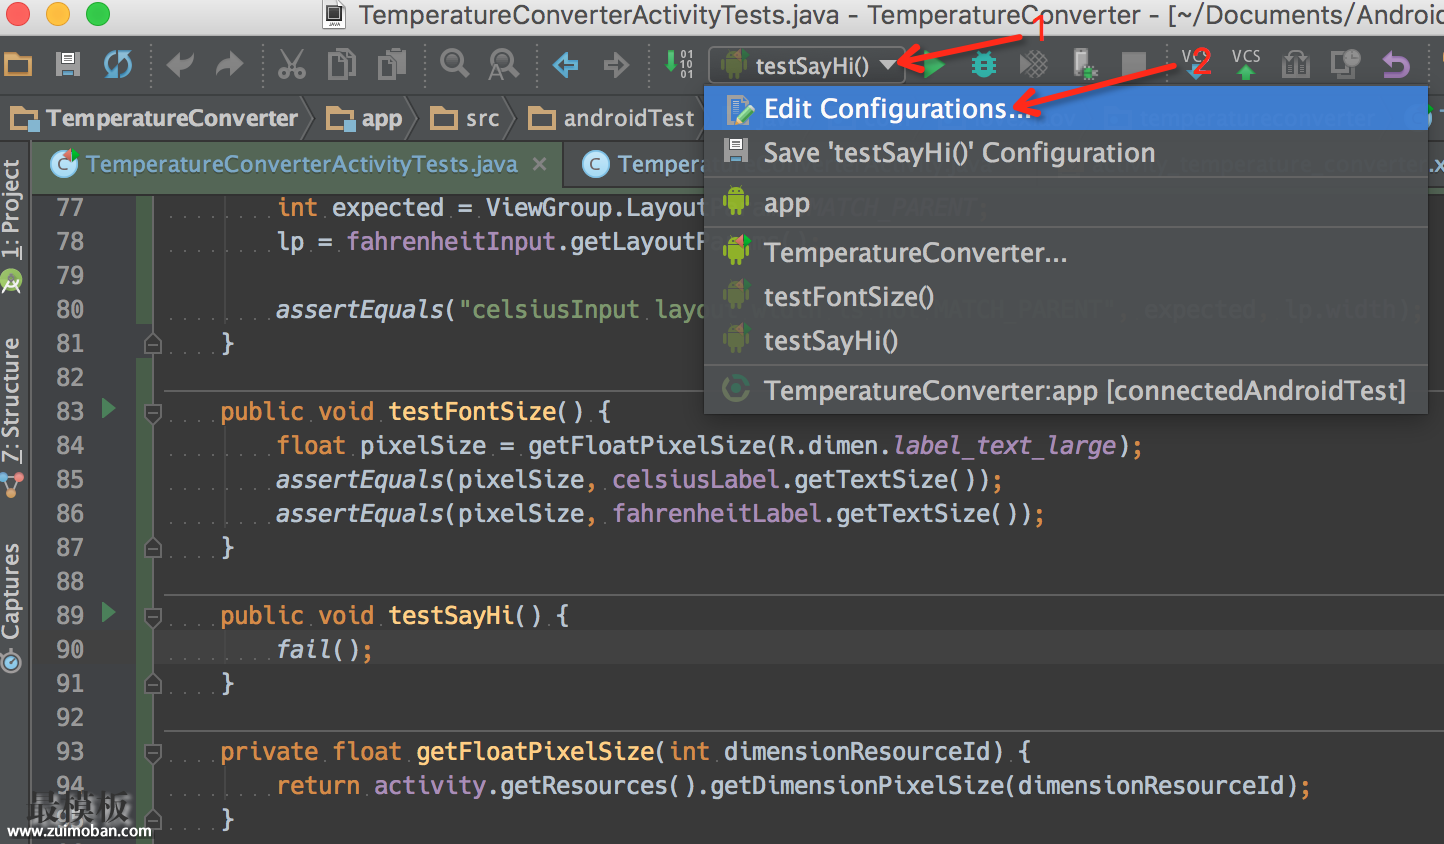Screen dimensions: 1444x844
Task: Click the fold end marker on line 91
Action: tap(153, 684)
